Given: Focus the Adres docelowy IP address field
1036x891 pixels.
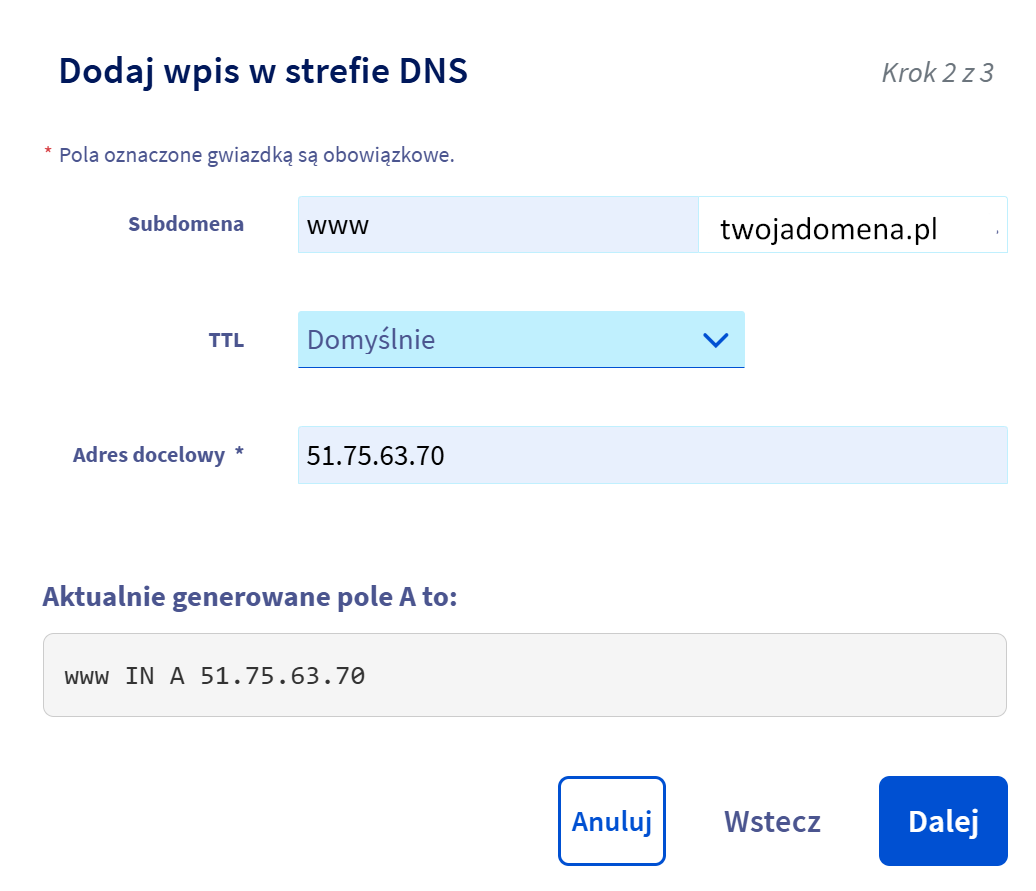Looking at the screenshot, I should point(652,456).
